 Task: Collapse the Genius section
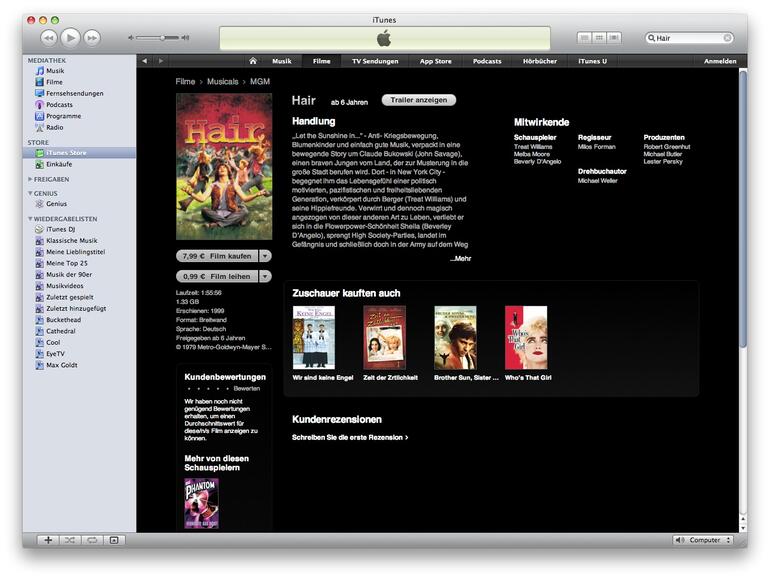(30, 193)
